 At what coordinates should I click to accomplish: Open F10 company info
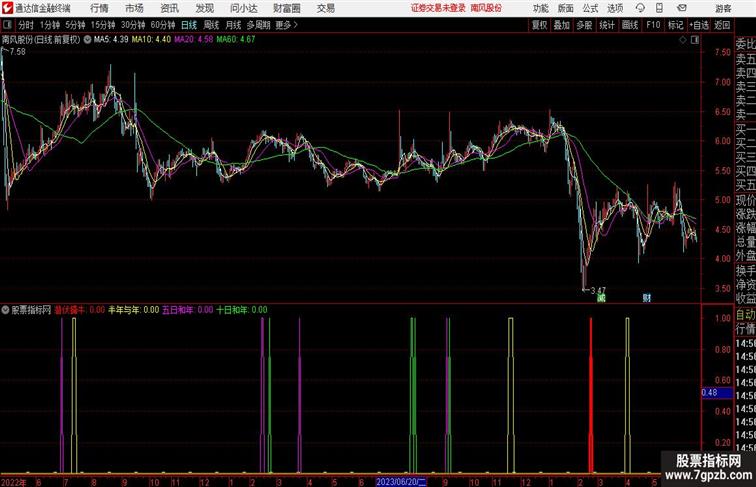(653, 25)
